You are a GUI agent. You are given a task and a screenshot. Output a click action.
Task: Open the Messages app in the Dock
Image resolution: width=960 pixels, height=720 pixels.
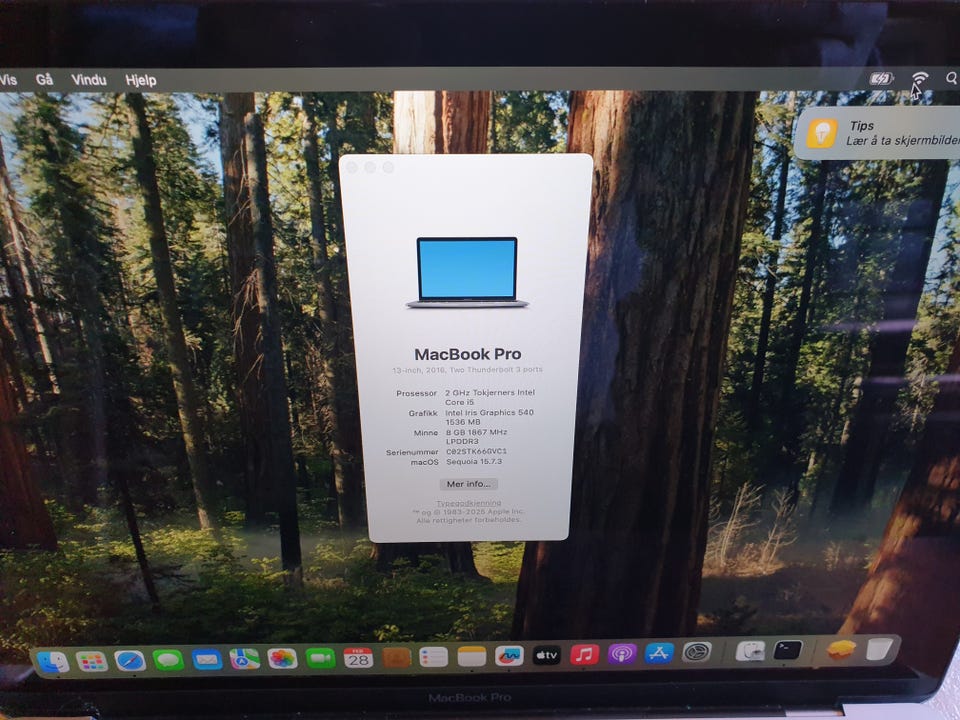coord(168,660)
